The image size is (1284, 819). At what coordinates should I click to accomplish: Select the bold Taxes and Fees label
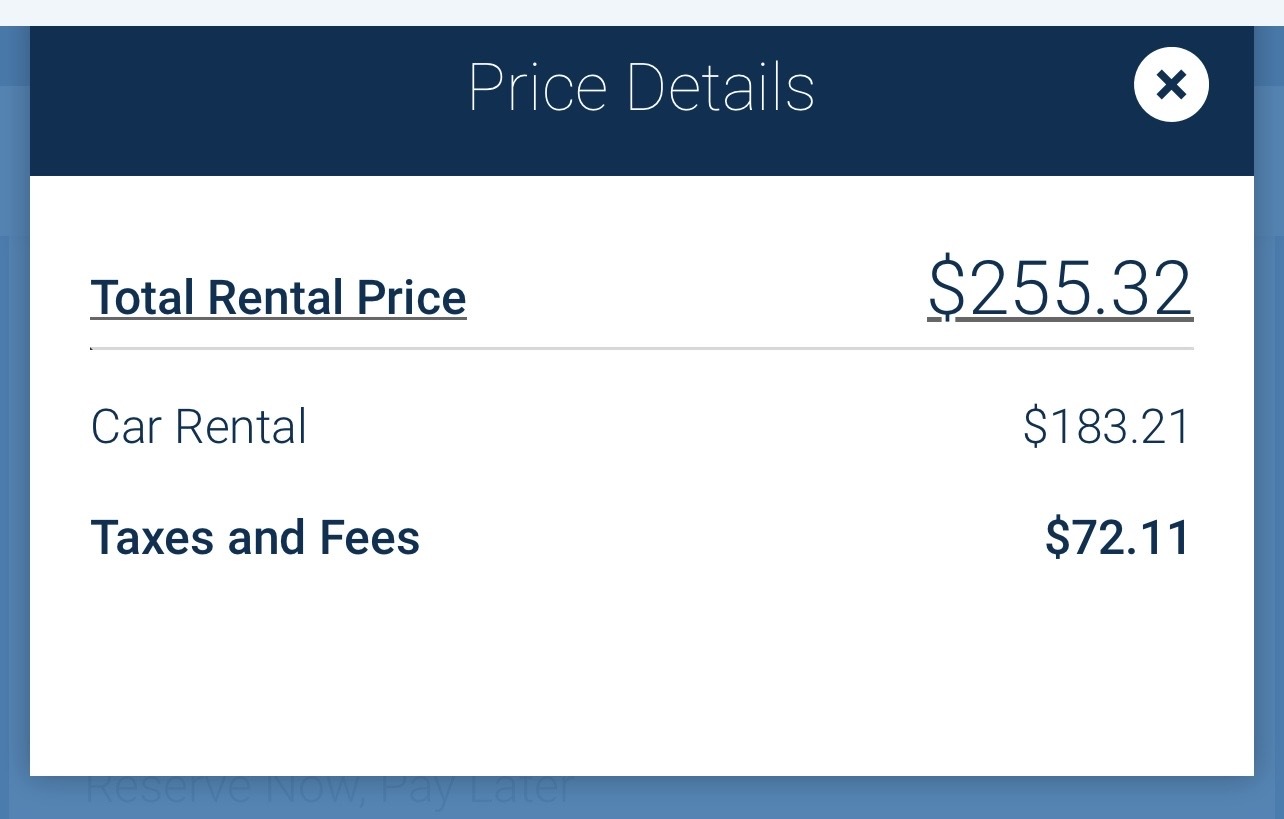[x=255, y=538]
